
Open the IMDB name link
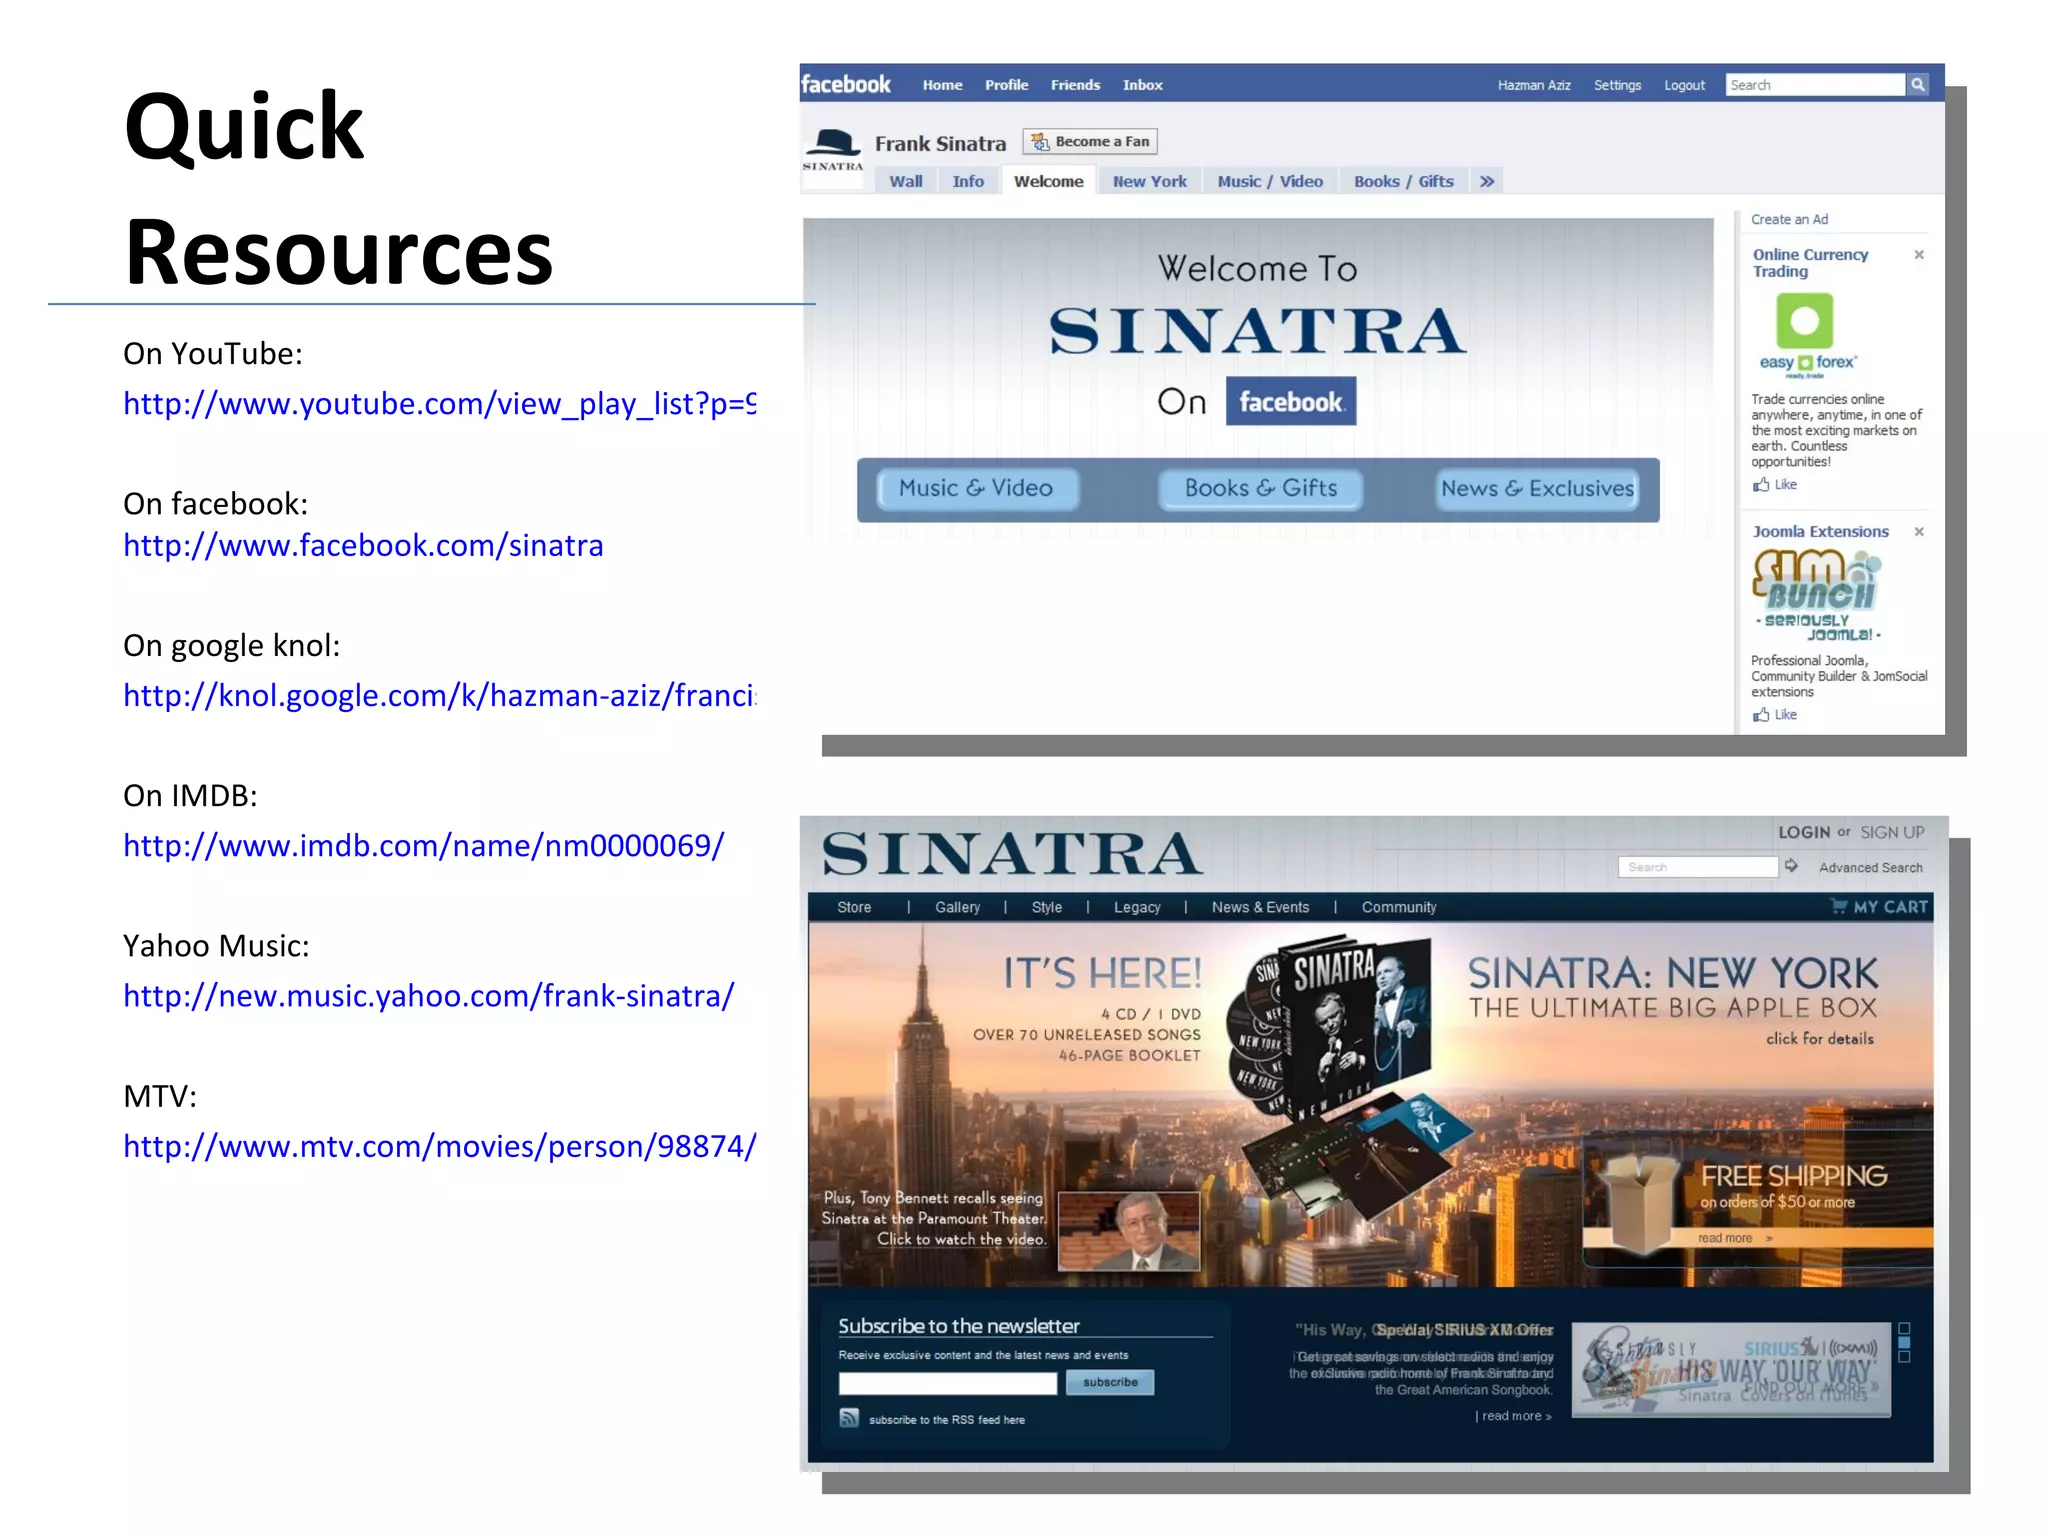(424, 846)
